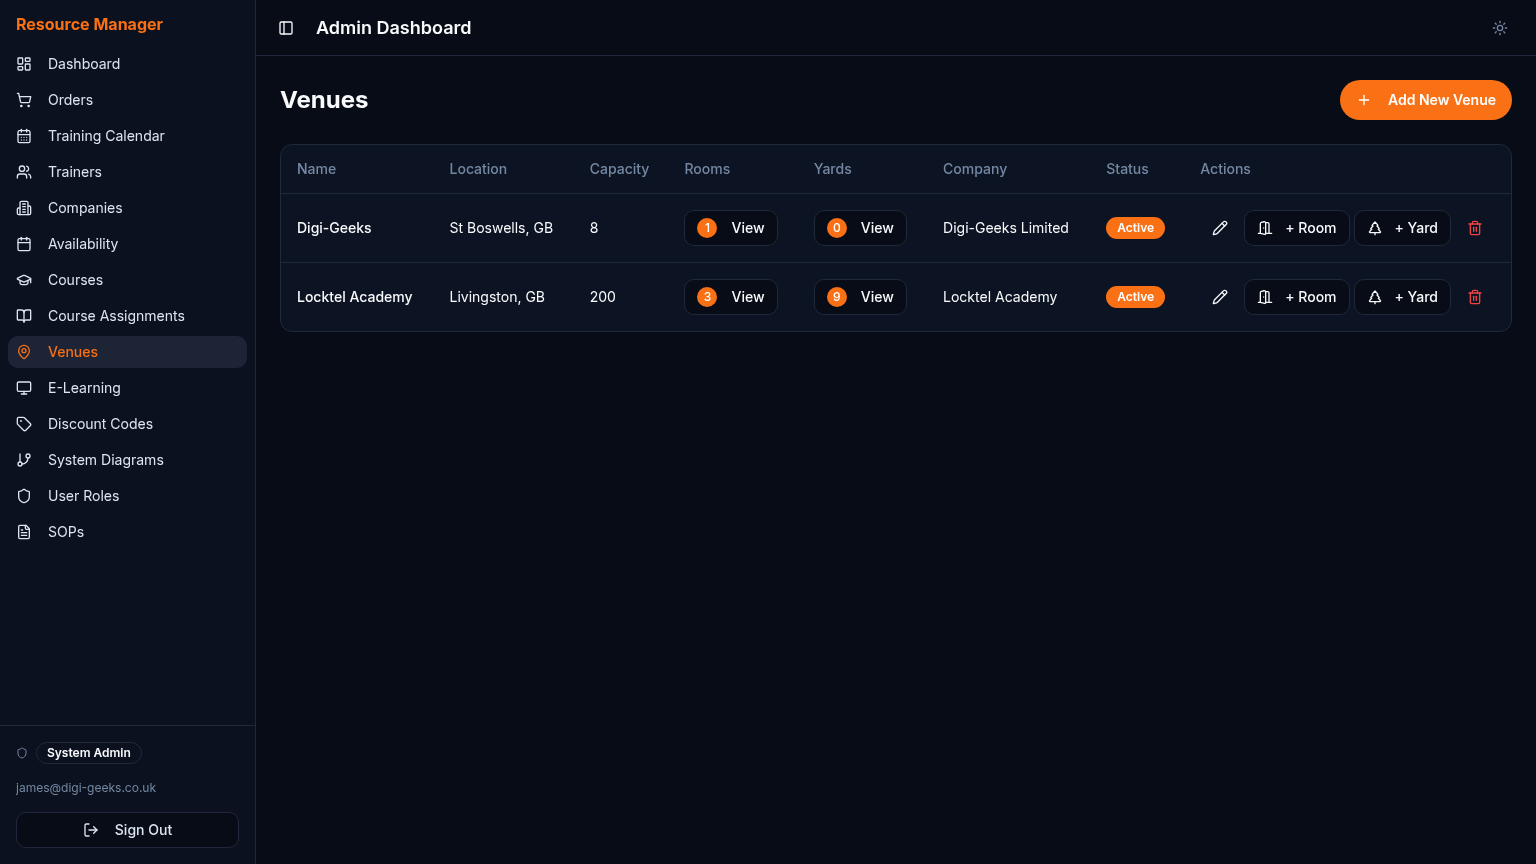Open the Courses page

(x=127, y=280)
